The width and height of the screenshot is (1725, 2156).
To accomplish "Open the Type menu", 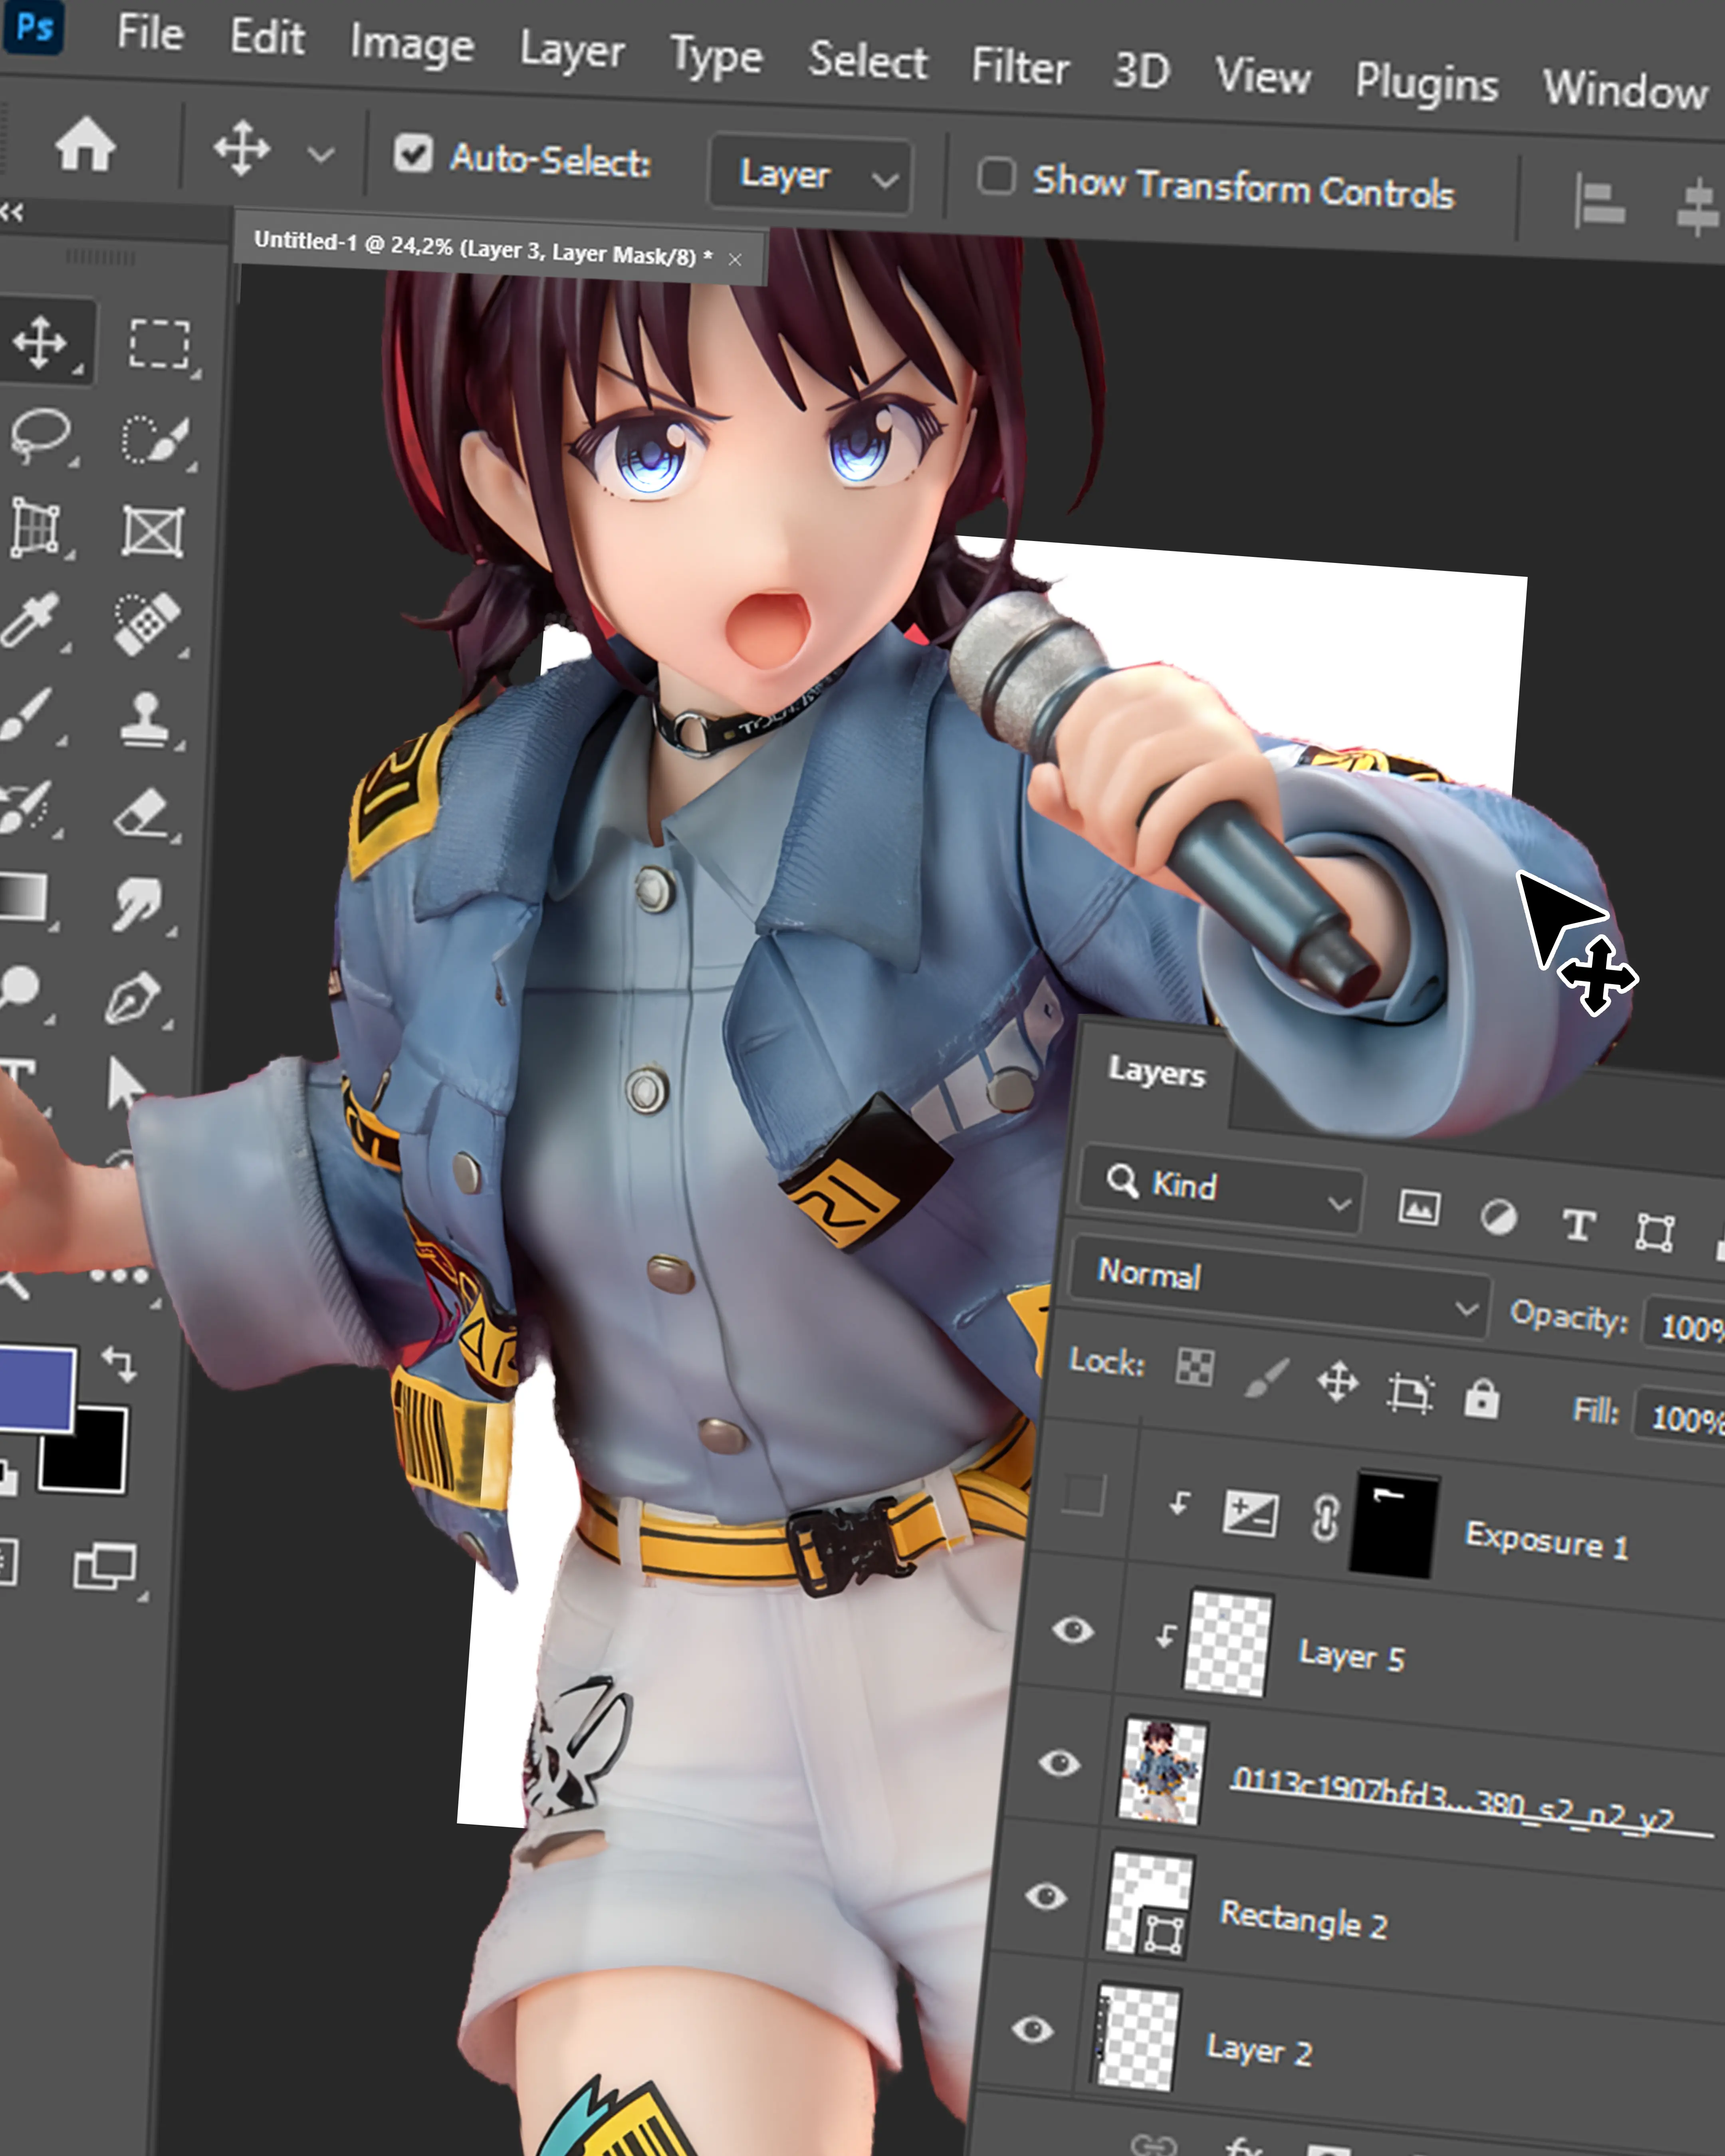I will (x=716, y=58).
